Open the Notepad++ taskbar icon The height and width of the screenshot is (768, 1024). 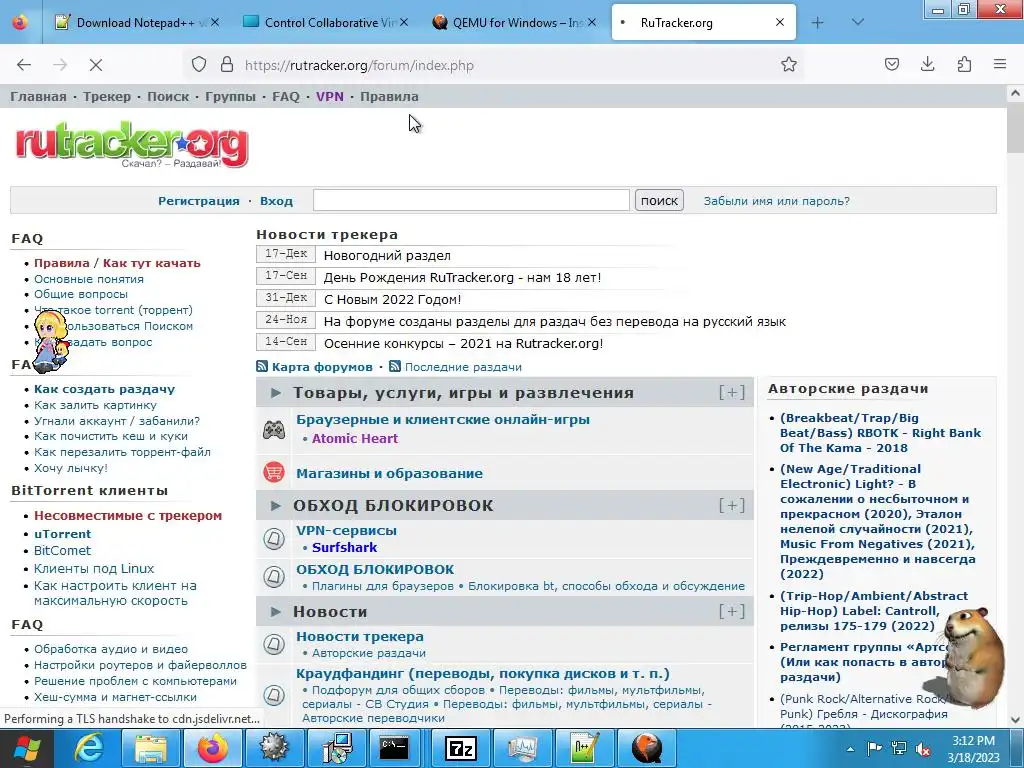pos(584,748)
